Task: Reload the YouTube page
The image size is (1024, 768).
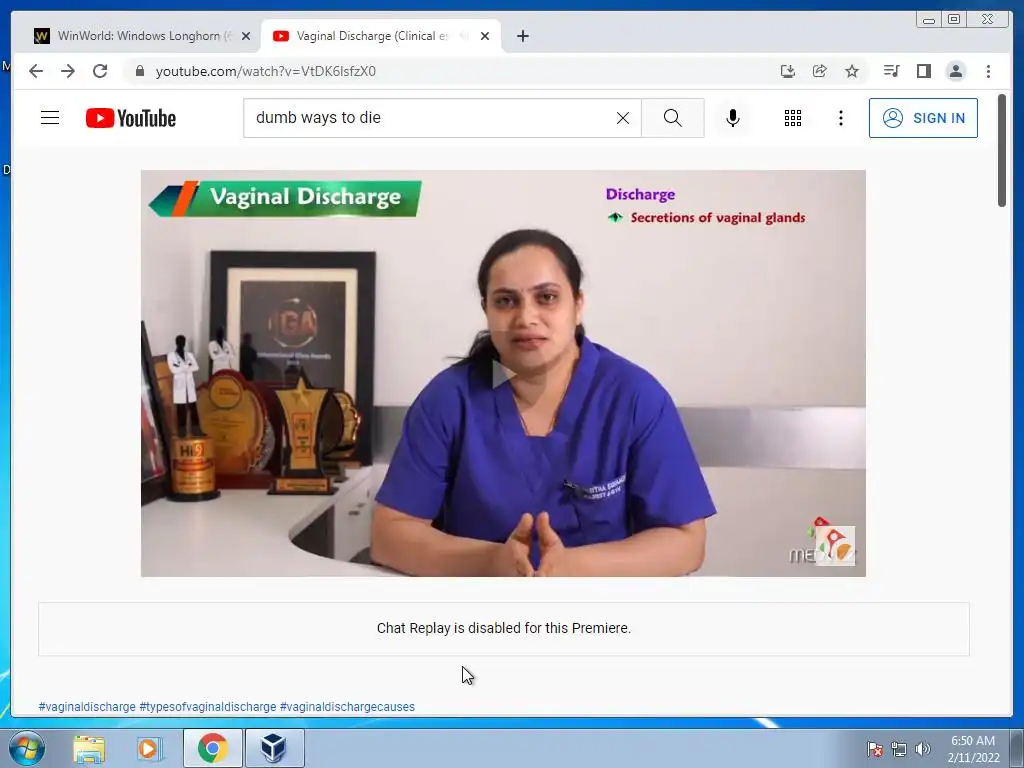Action: (100, 71)
